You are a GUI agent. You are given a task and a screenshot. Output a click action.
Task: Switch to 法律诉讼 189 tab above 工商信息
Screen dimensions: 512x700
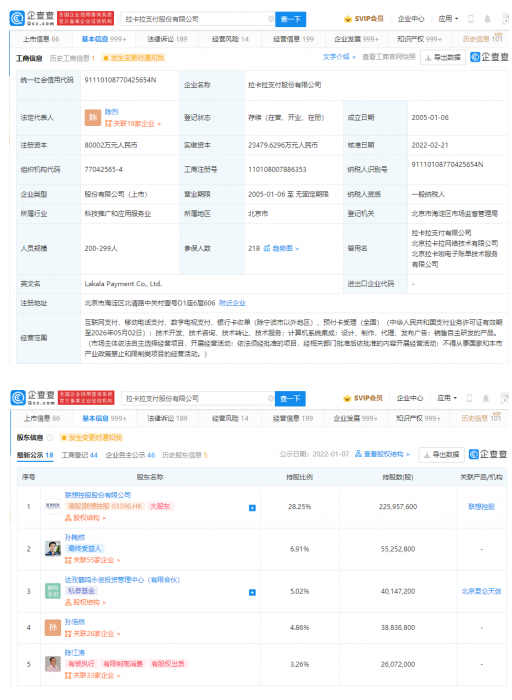(167, 39)
